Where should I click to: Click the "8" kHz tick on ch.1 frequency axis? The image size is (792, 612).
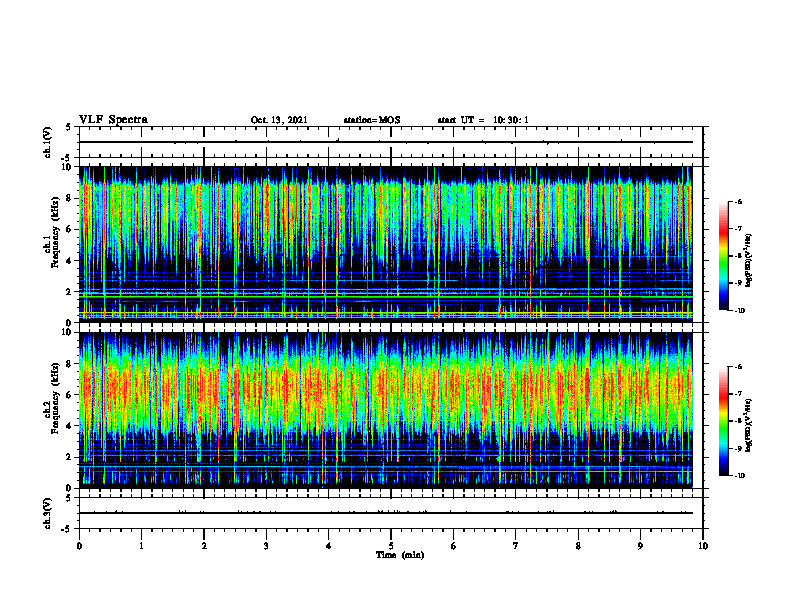(x=70, y=198)
